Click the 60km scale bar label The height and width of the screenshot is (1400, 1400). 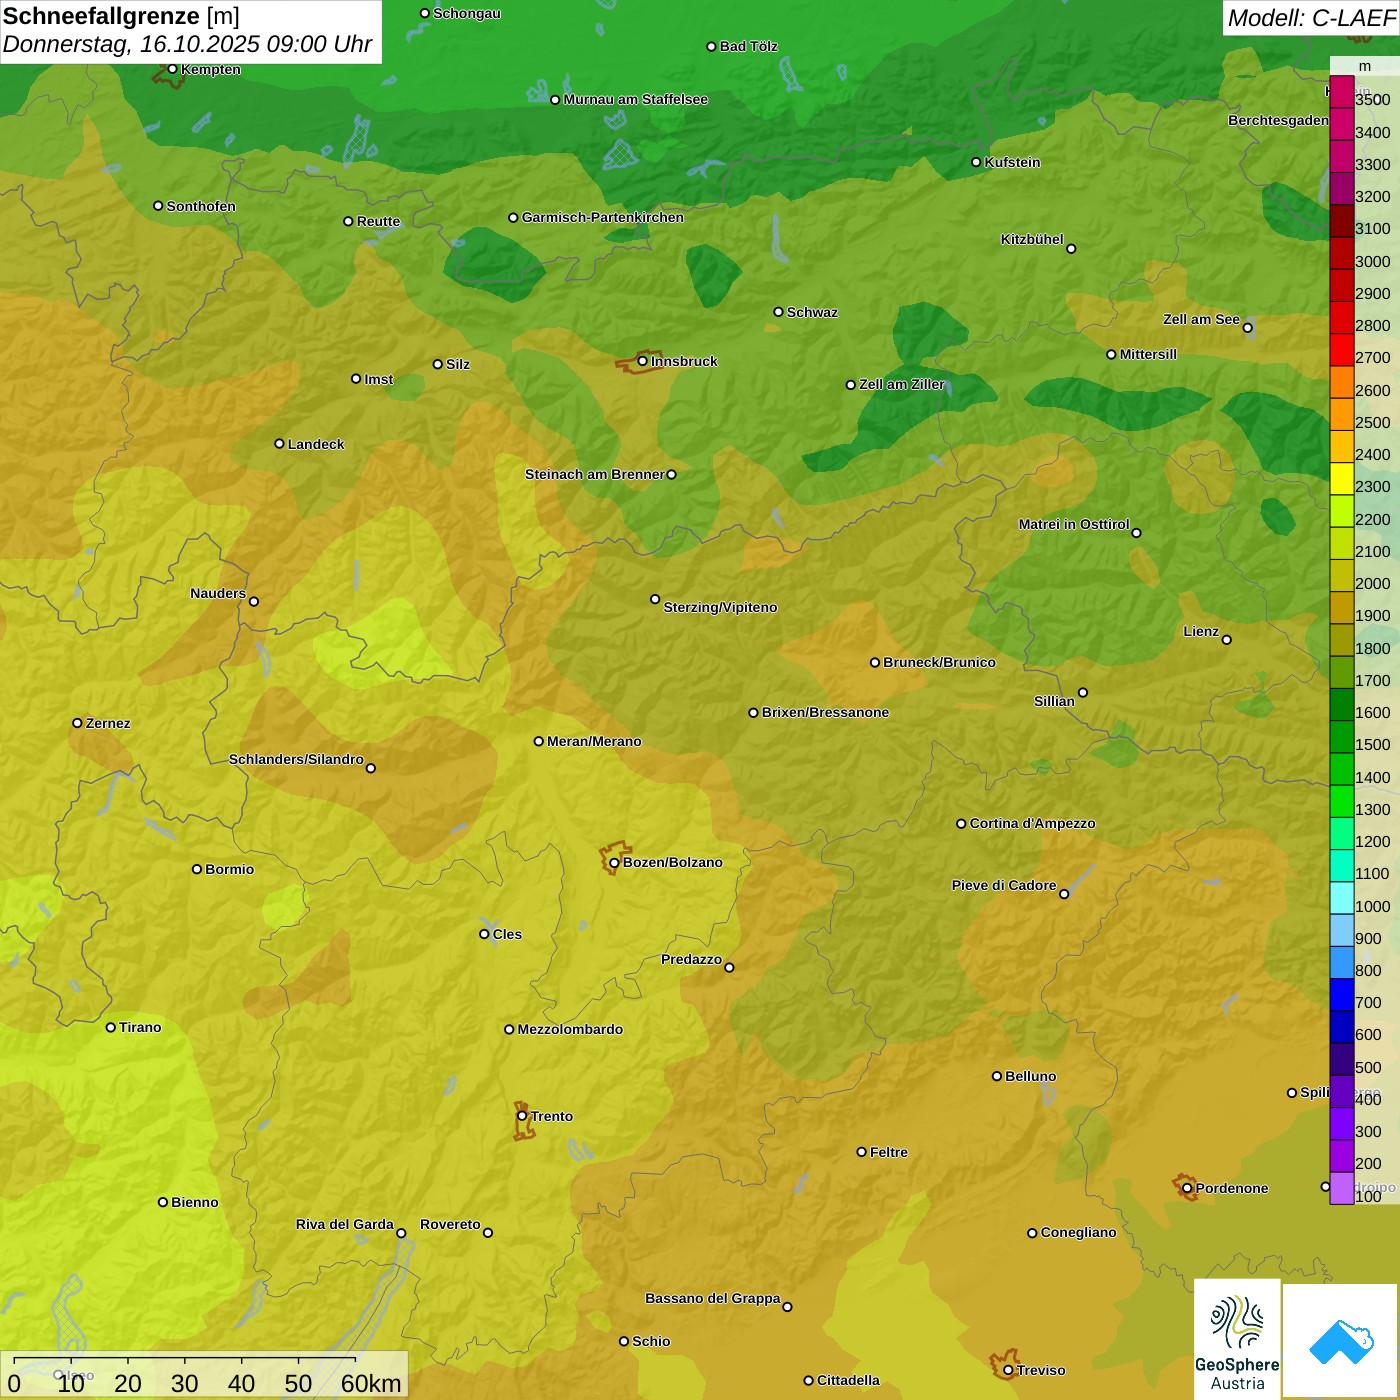click(x=371, y=1383)
